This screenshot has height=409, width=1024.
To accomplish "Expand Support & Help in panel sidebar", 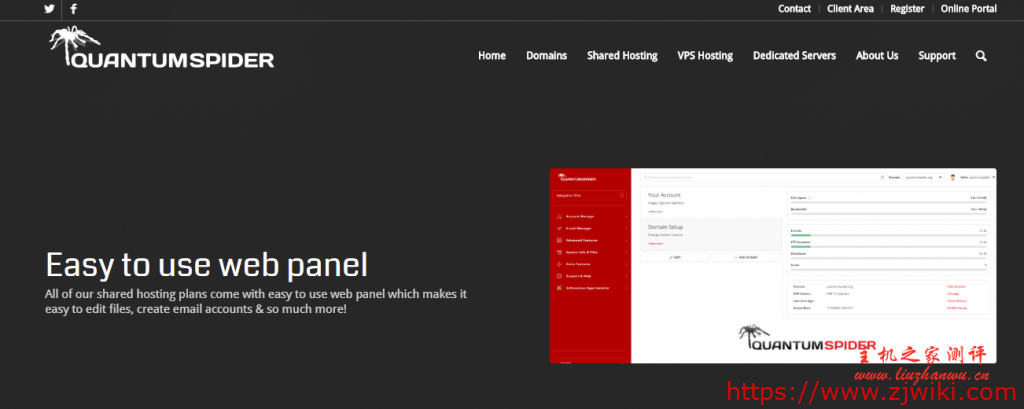I will [x=590, y=276].
